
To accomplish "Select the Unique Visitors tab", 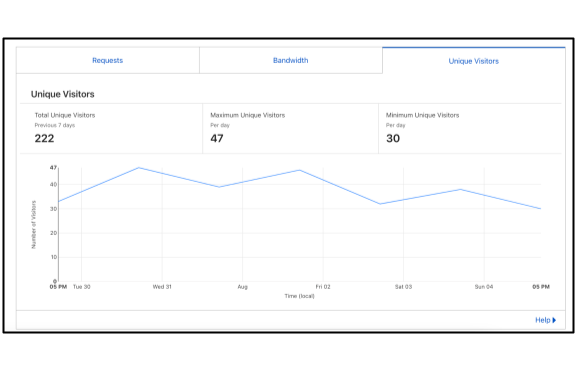I will click(474, 61).
